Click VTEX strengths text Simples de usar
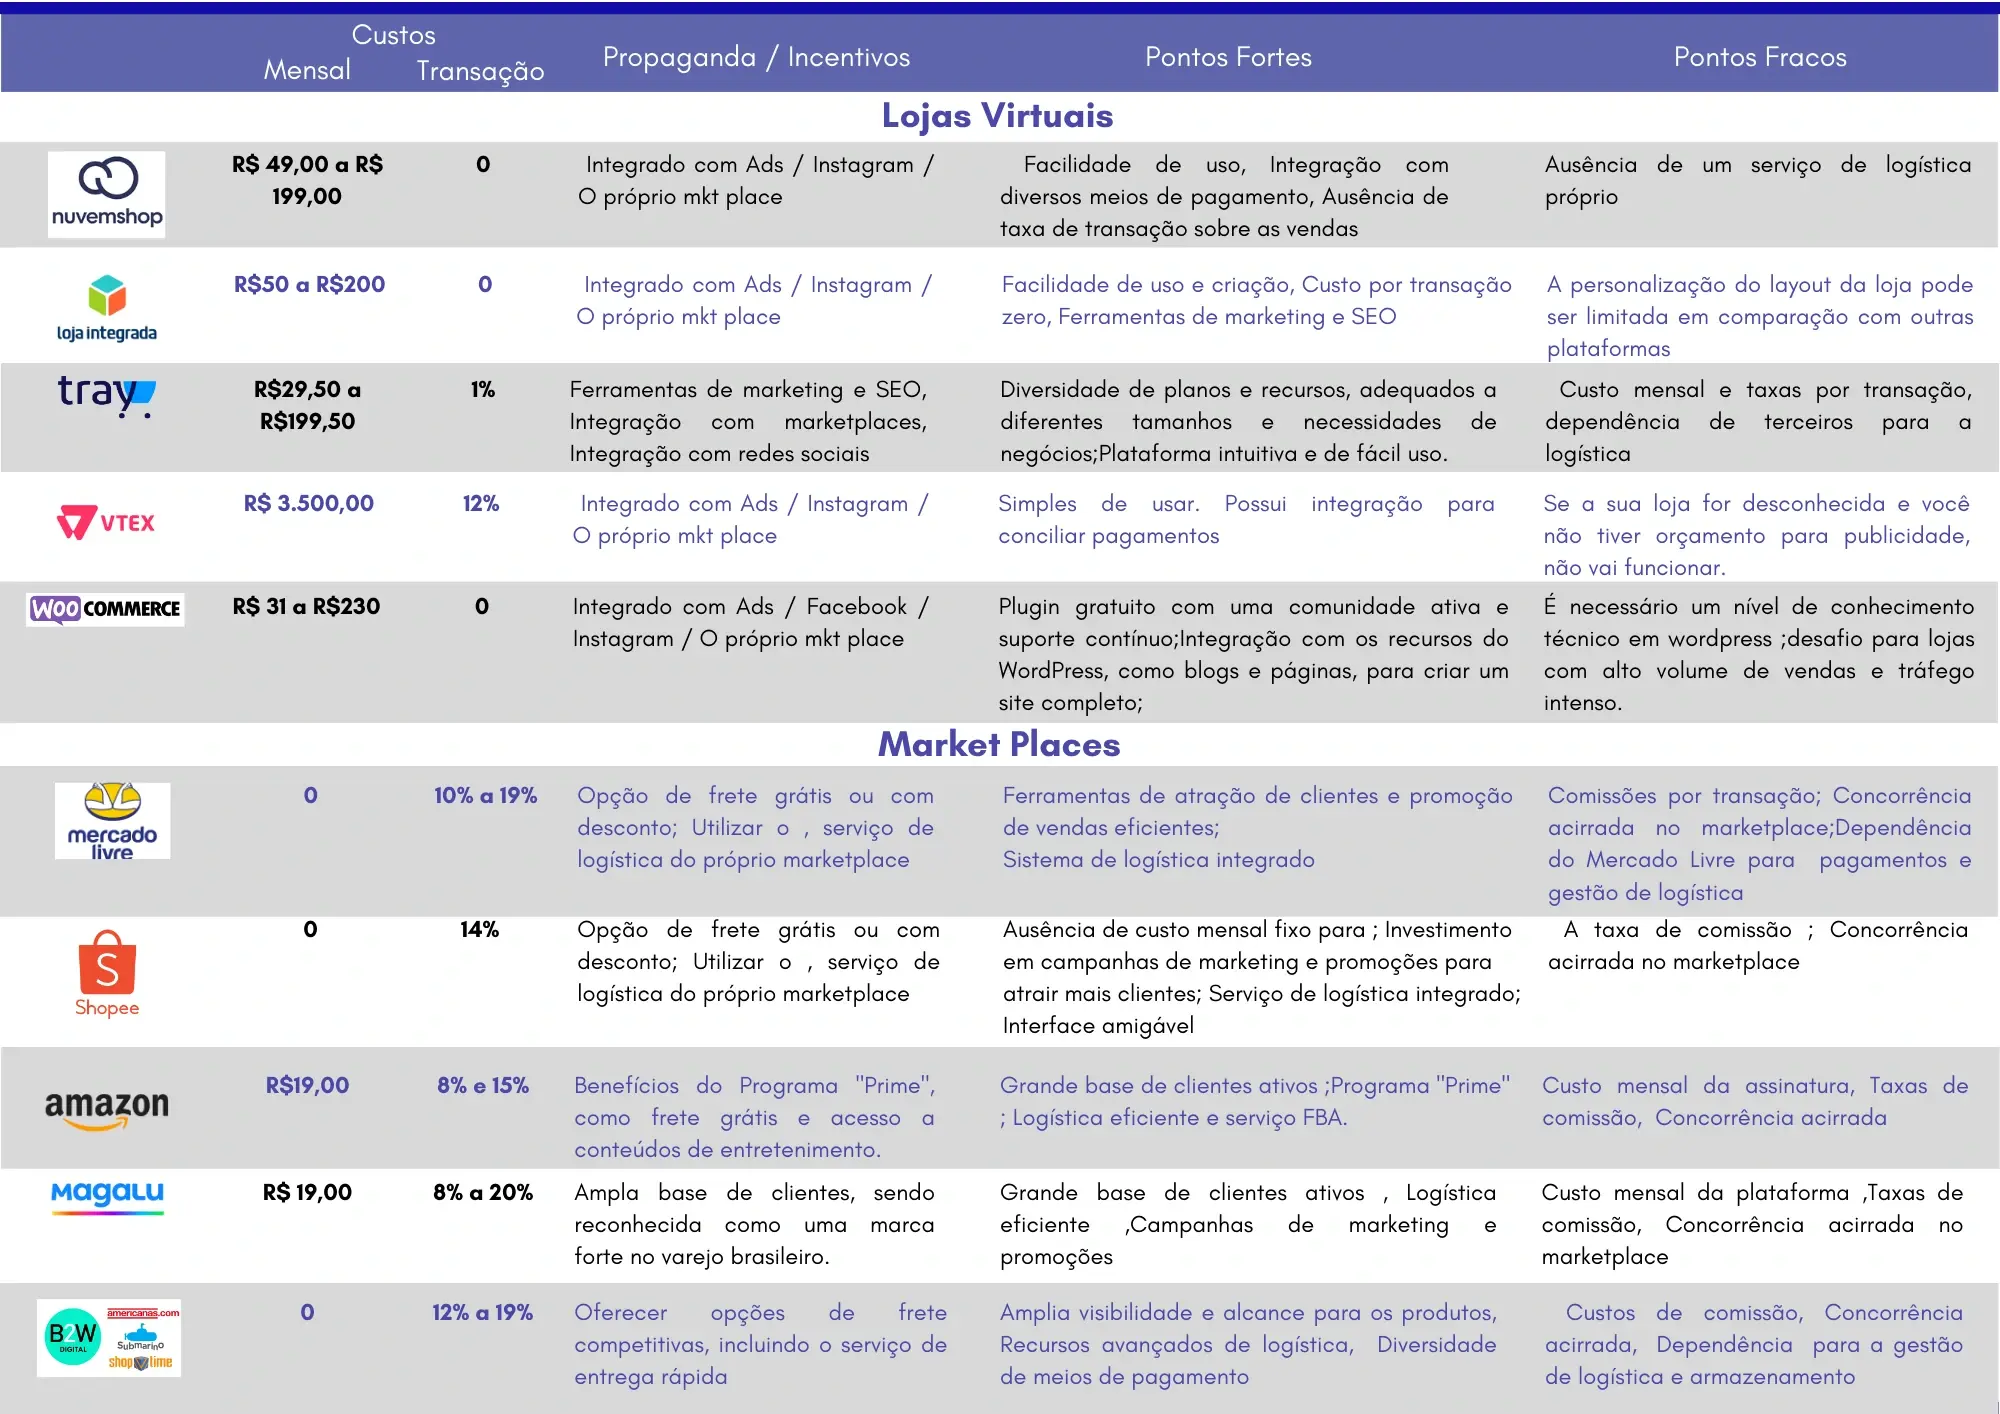 point(1246,519)
